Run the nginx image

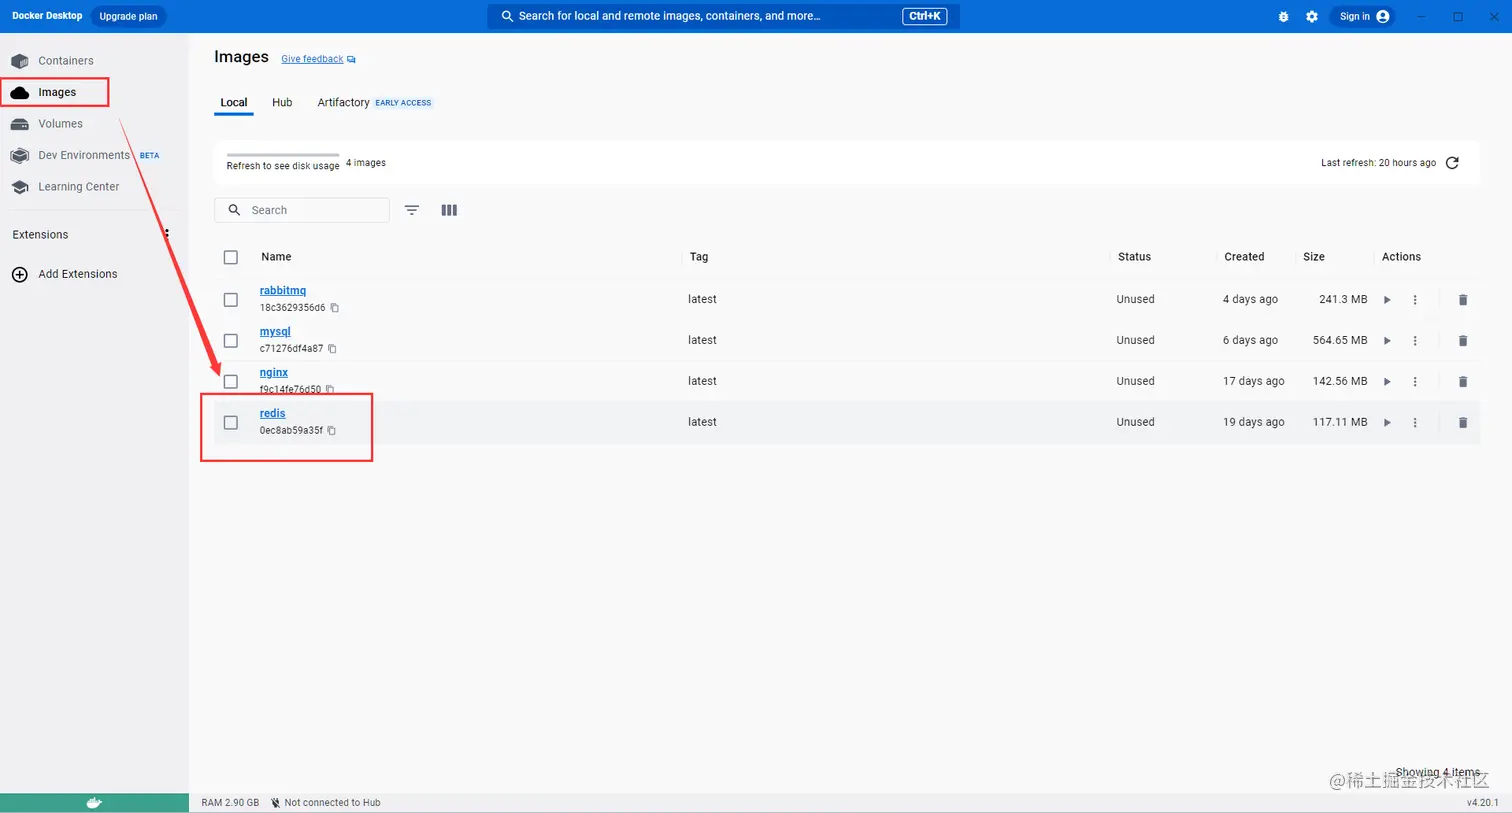(x=1387, y=382)
